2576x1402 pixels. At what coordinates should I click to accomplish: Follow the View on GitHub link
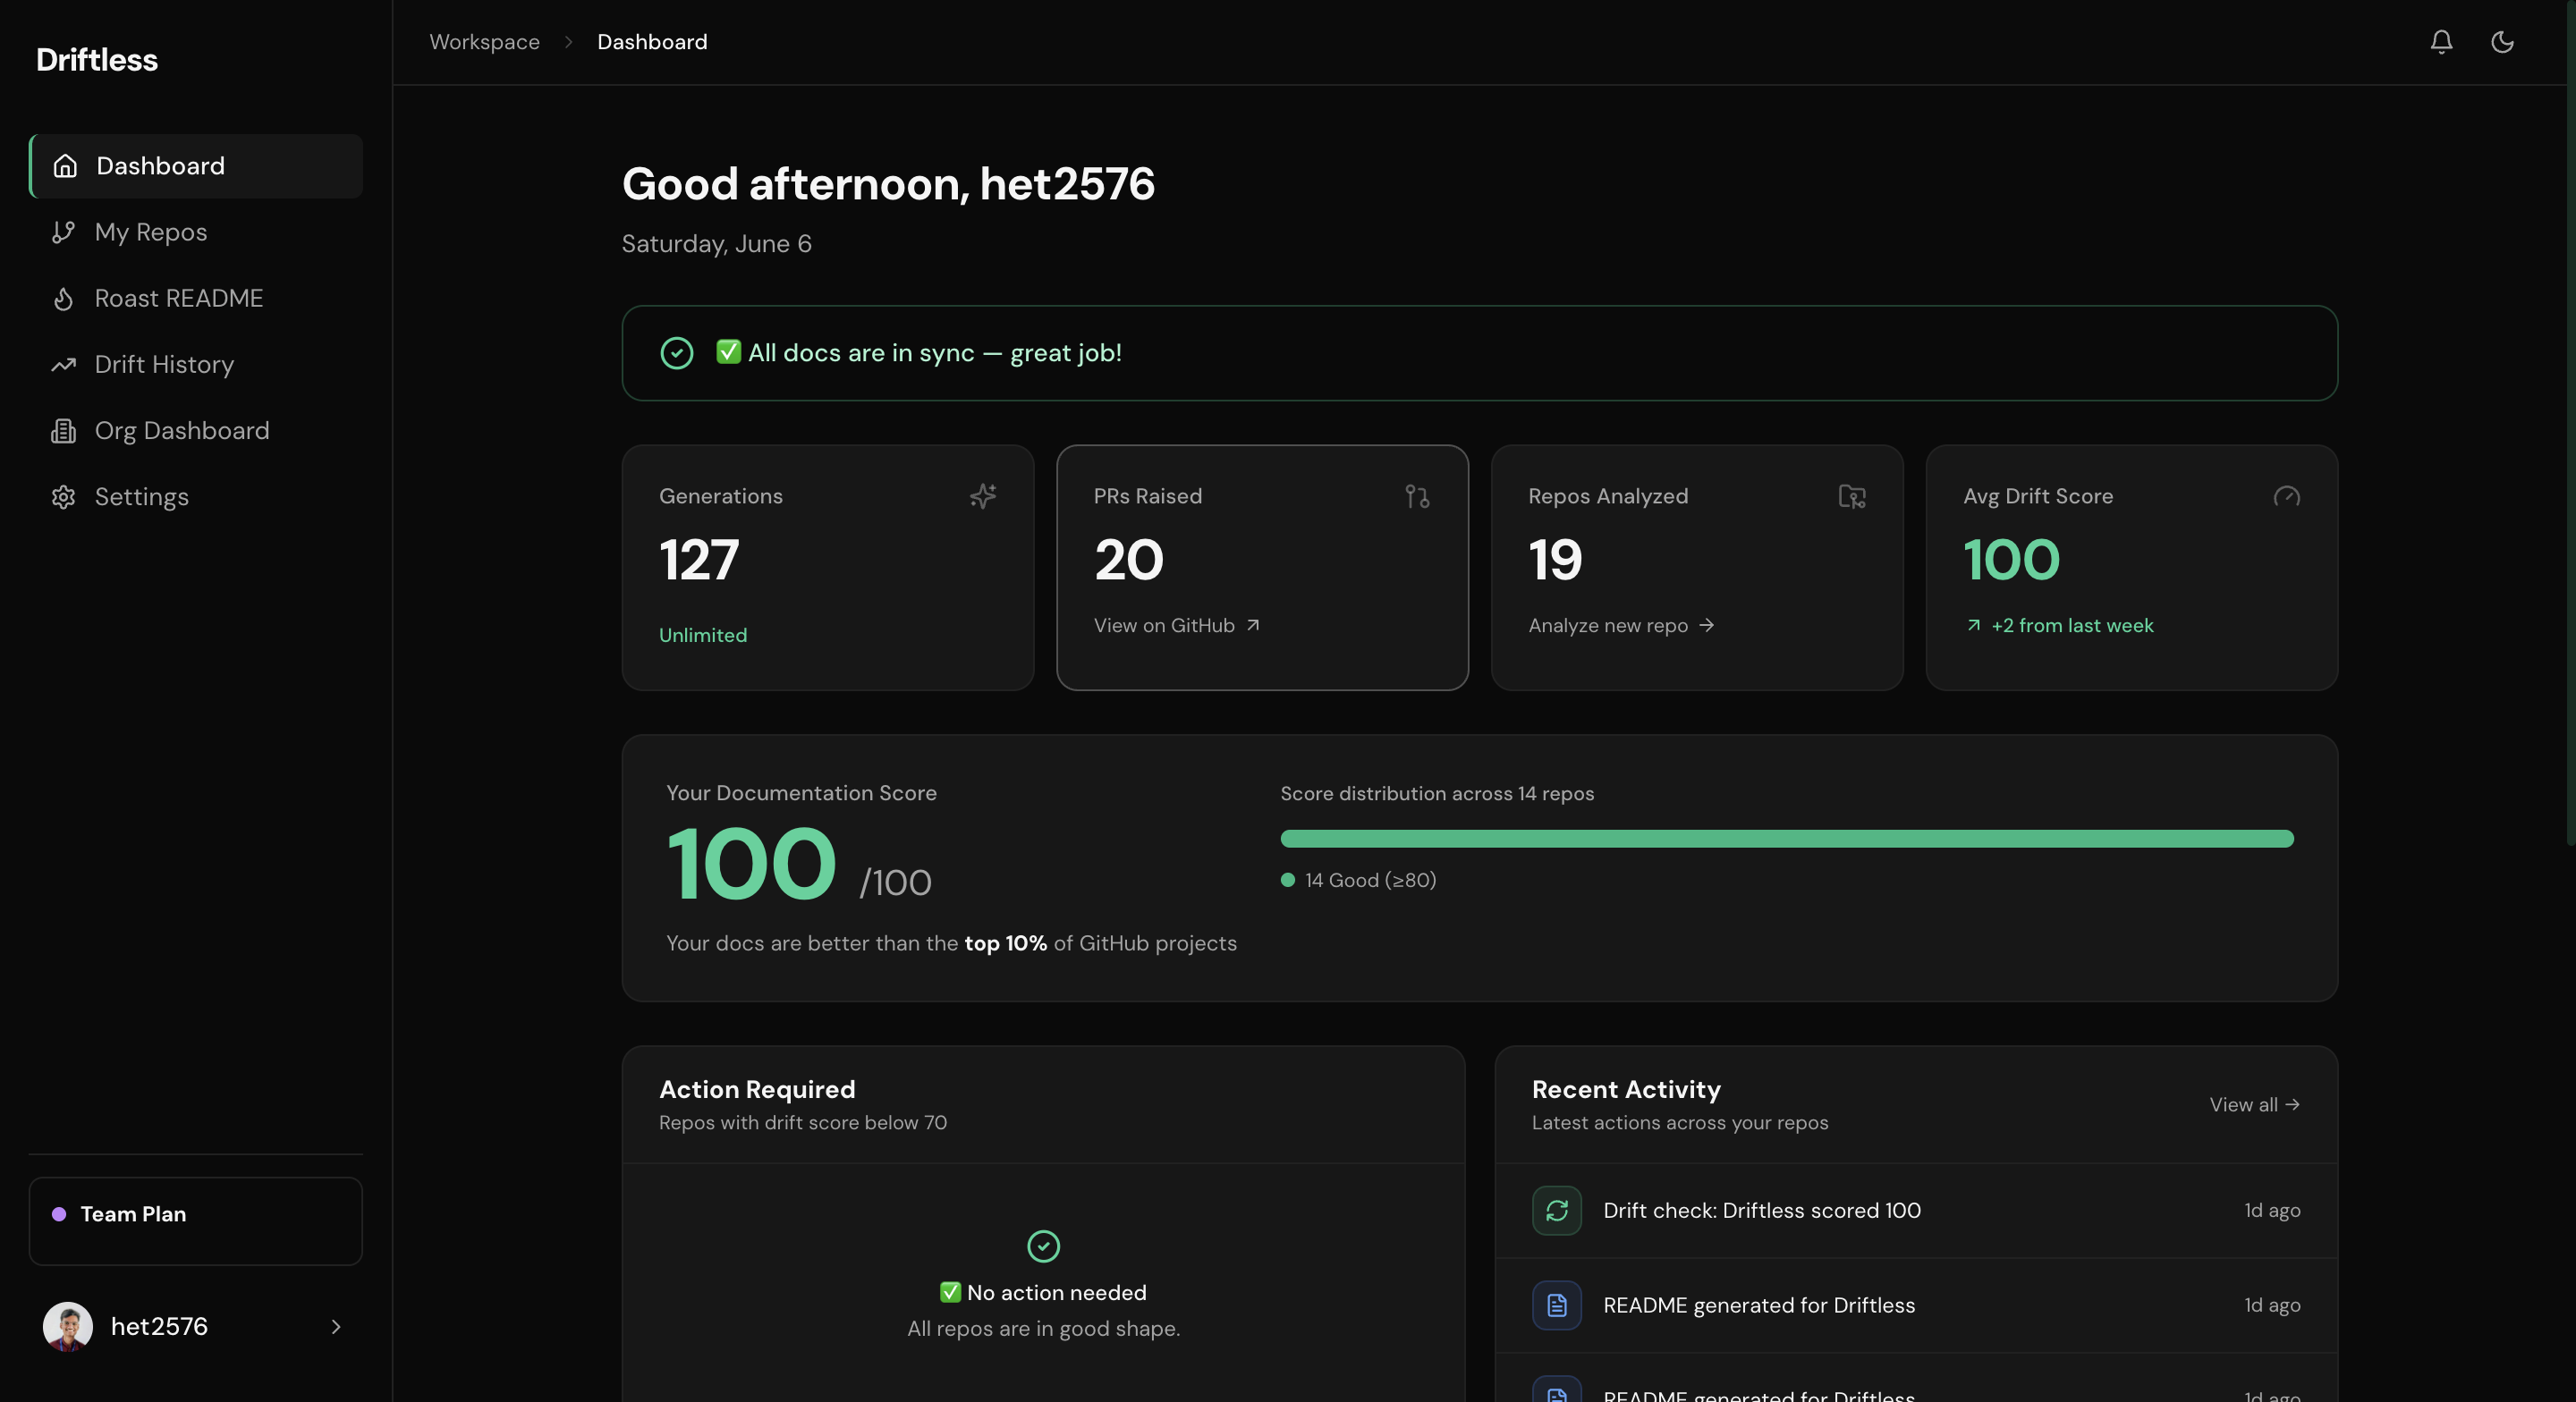coord(1177,626)
